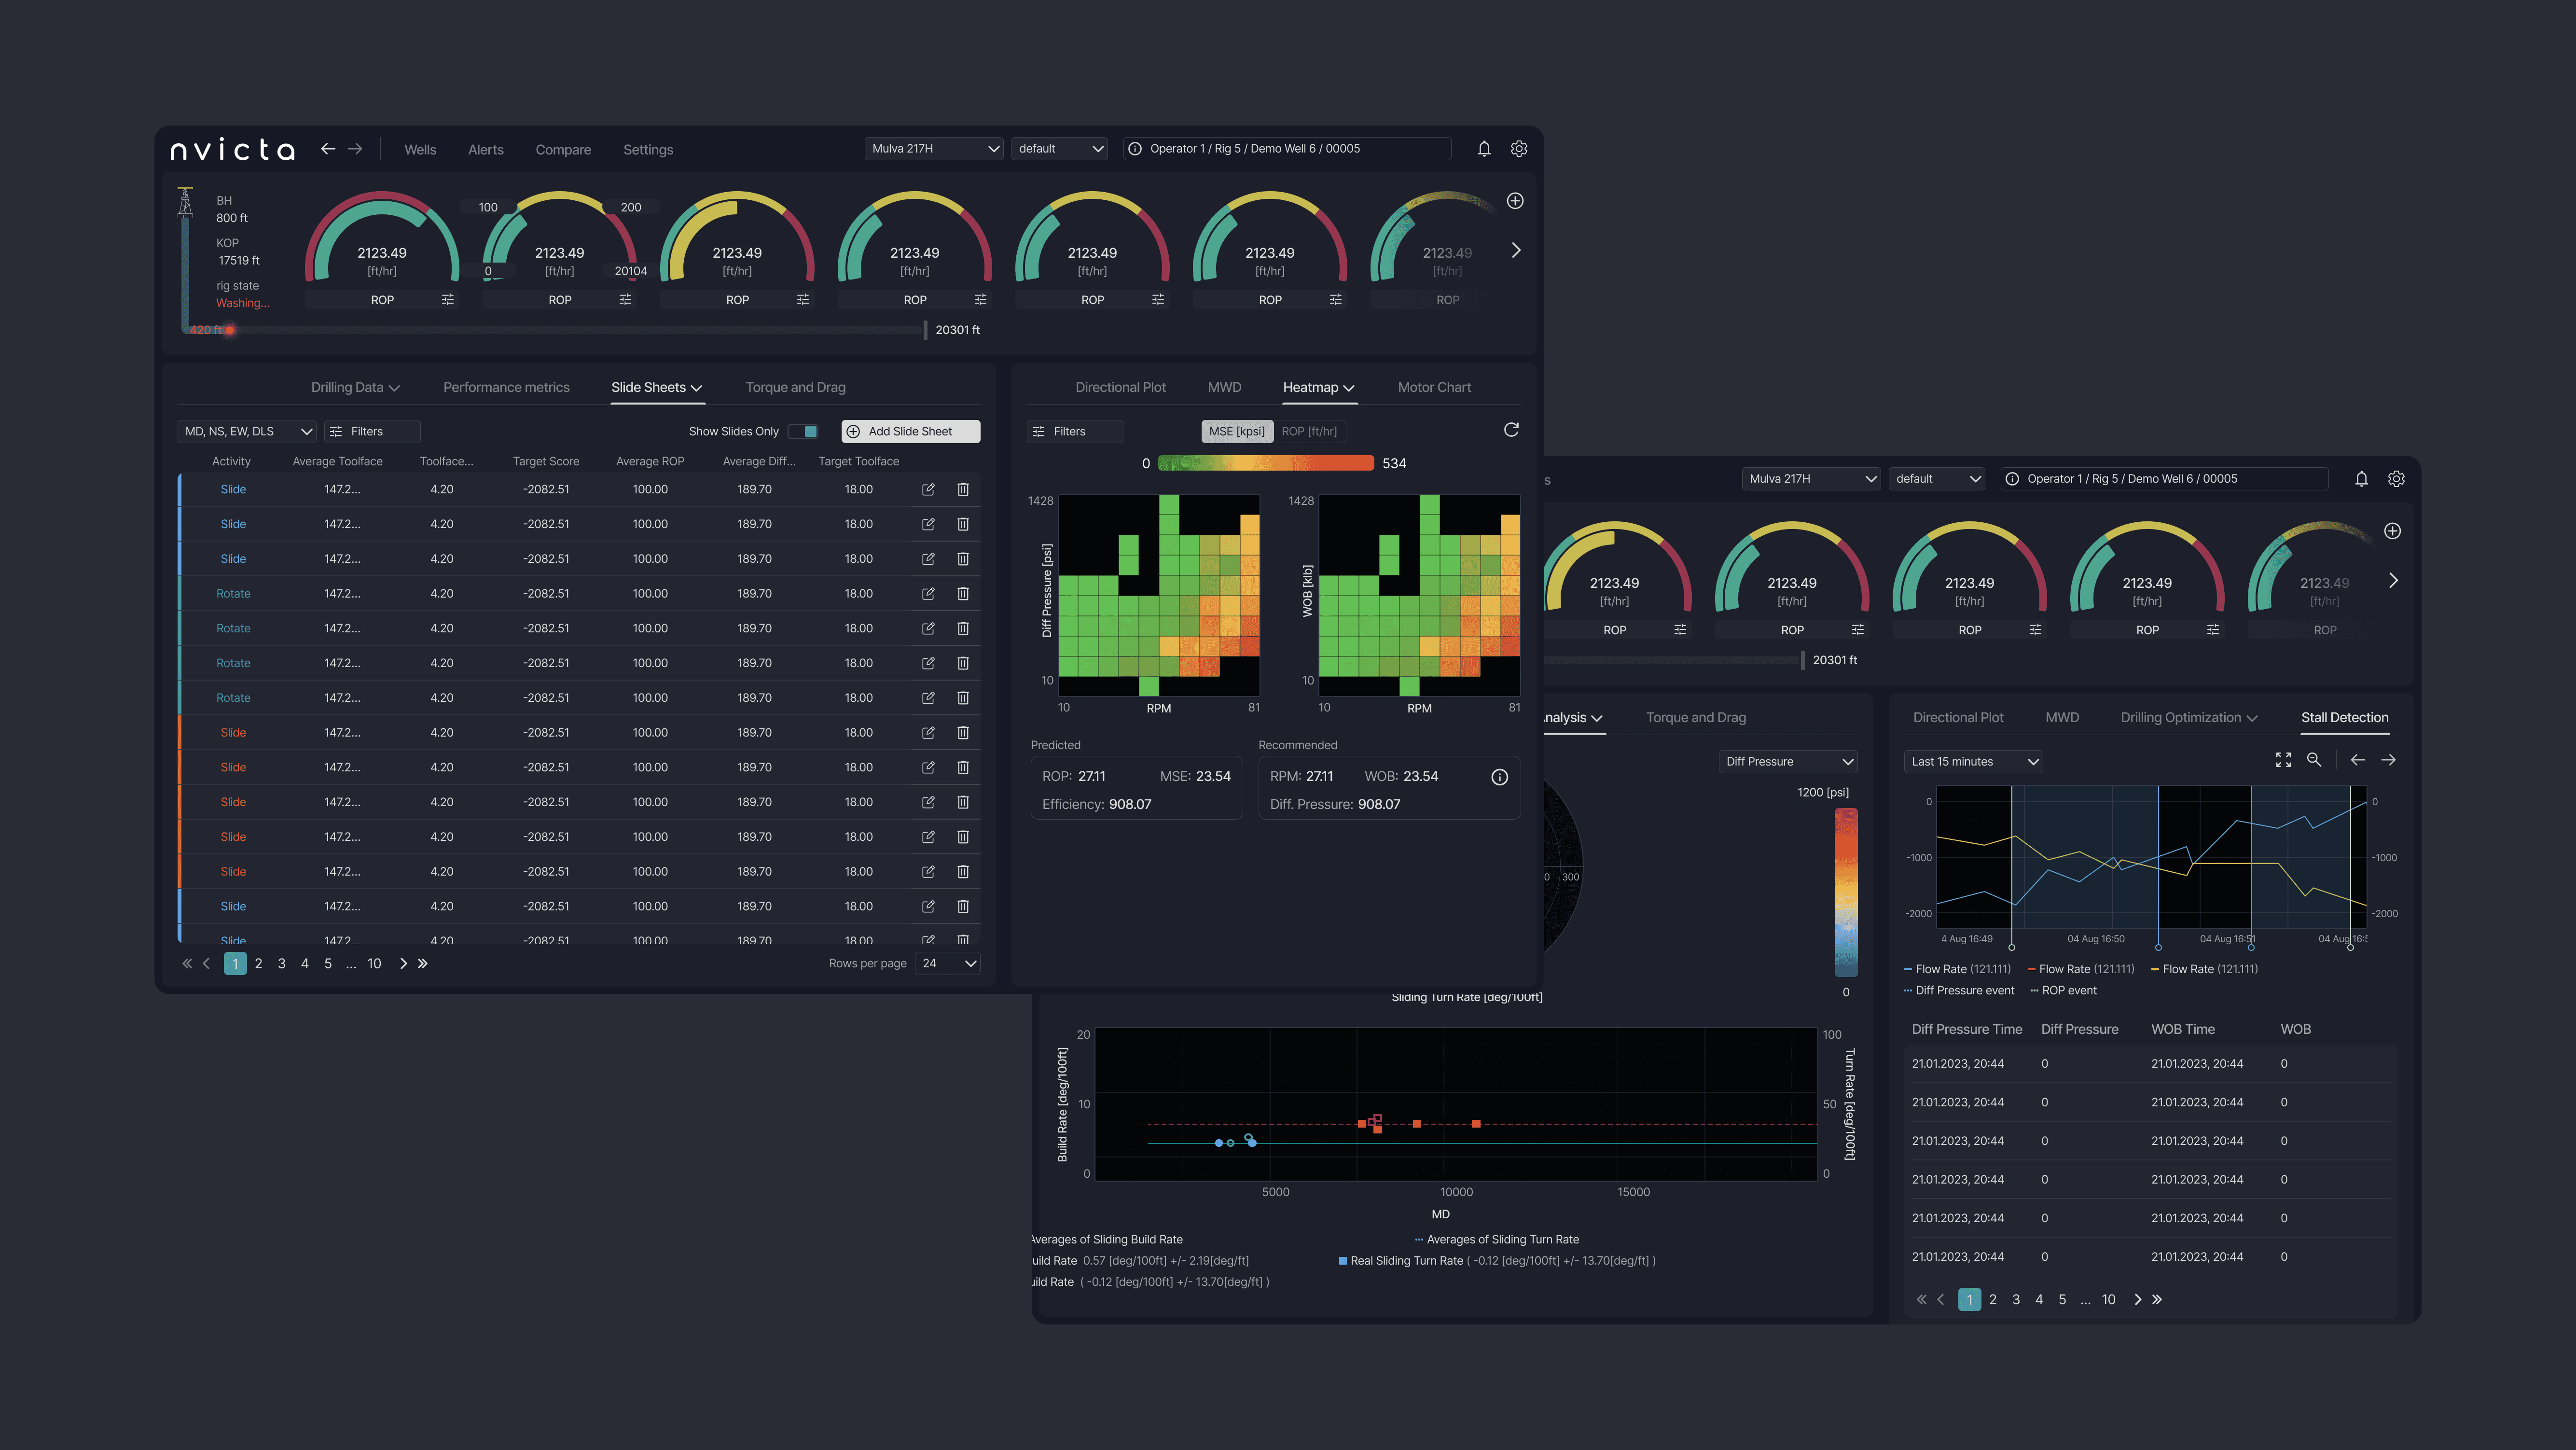Switch to the Torque and Drag tab
This screenshot has width=2576, height=1450.
click(x=795, y=388)
